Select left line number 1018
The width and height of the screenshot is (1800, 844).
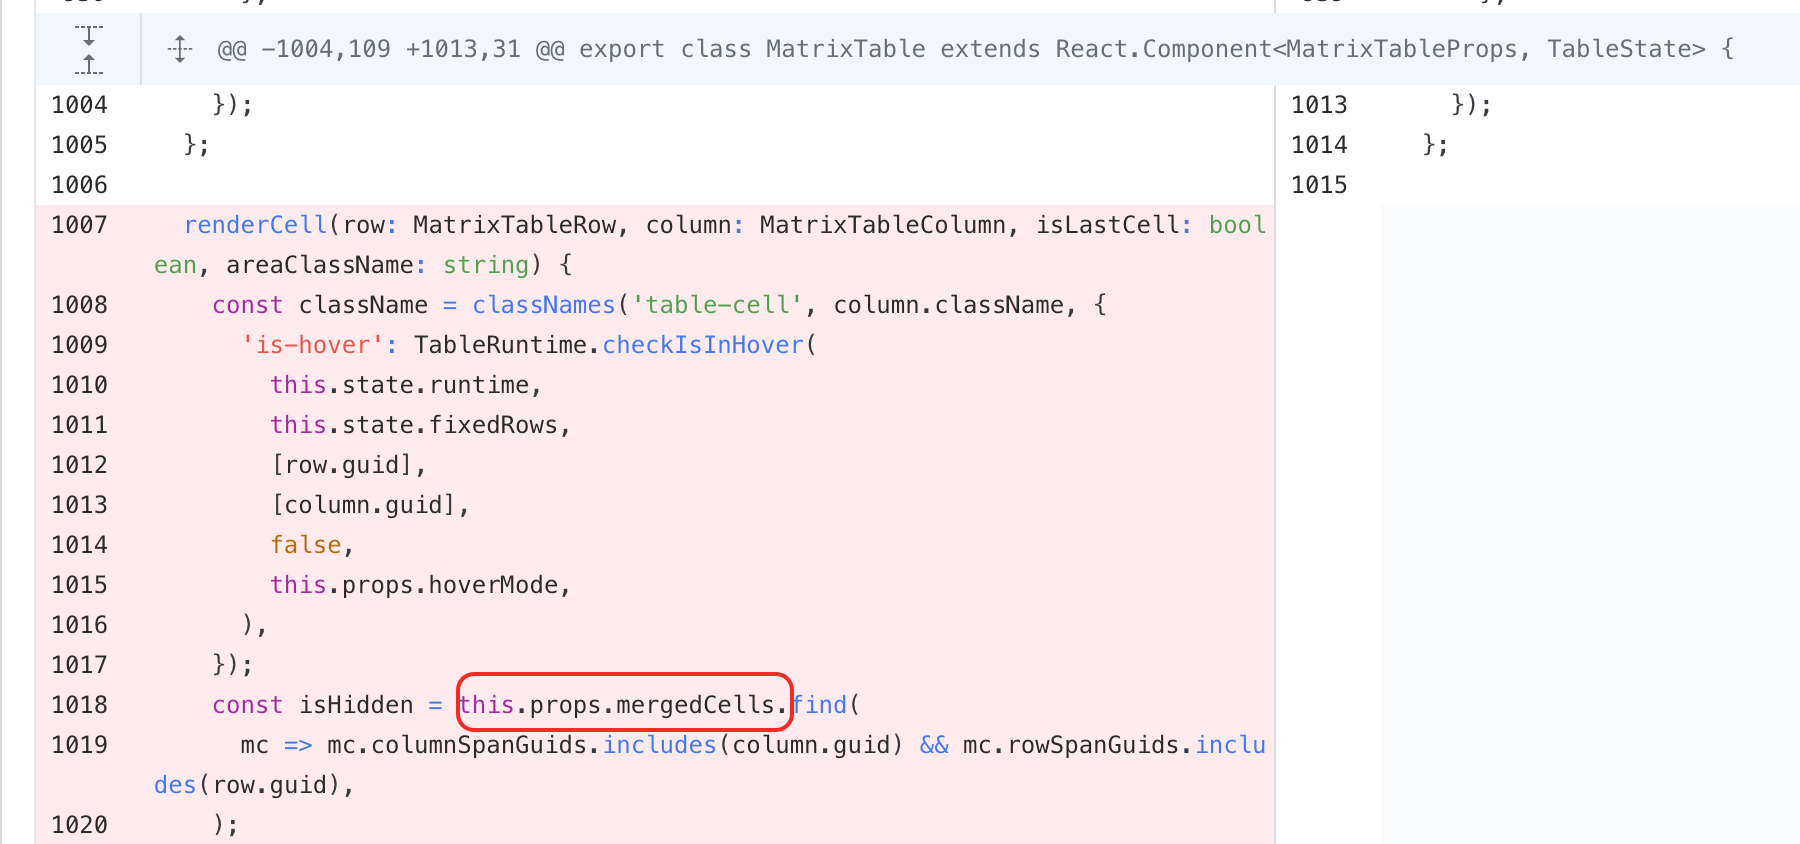point(79,705)
